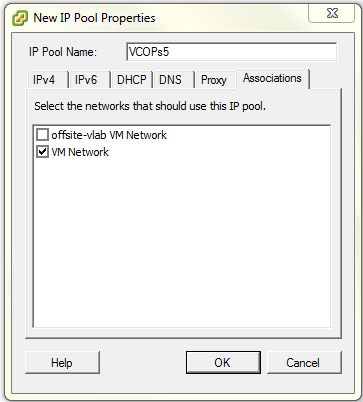Open Help for IP pool properties

[x=62, y=362]
